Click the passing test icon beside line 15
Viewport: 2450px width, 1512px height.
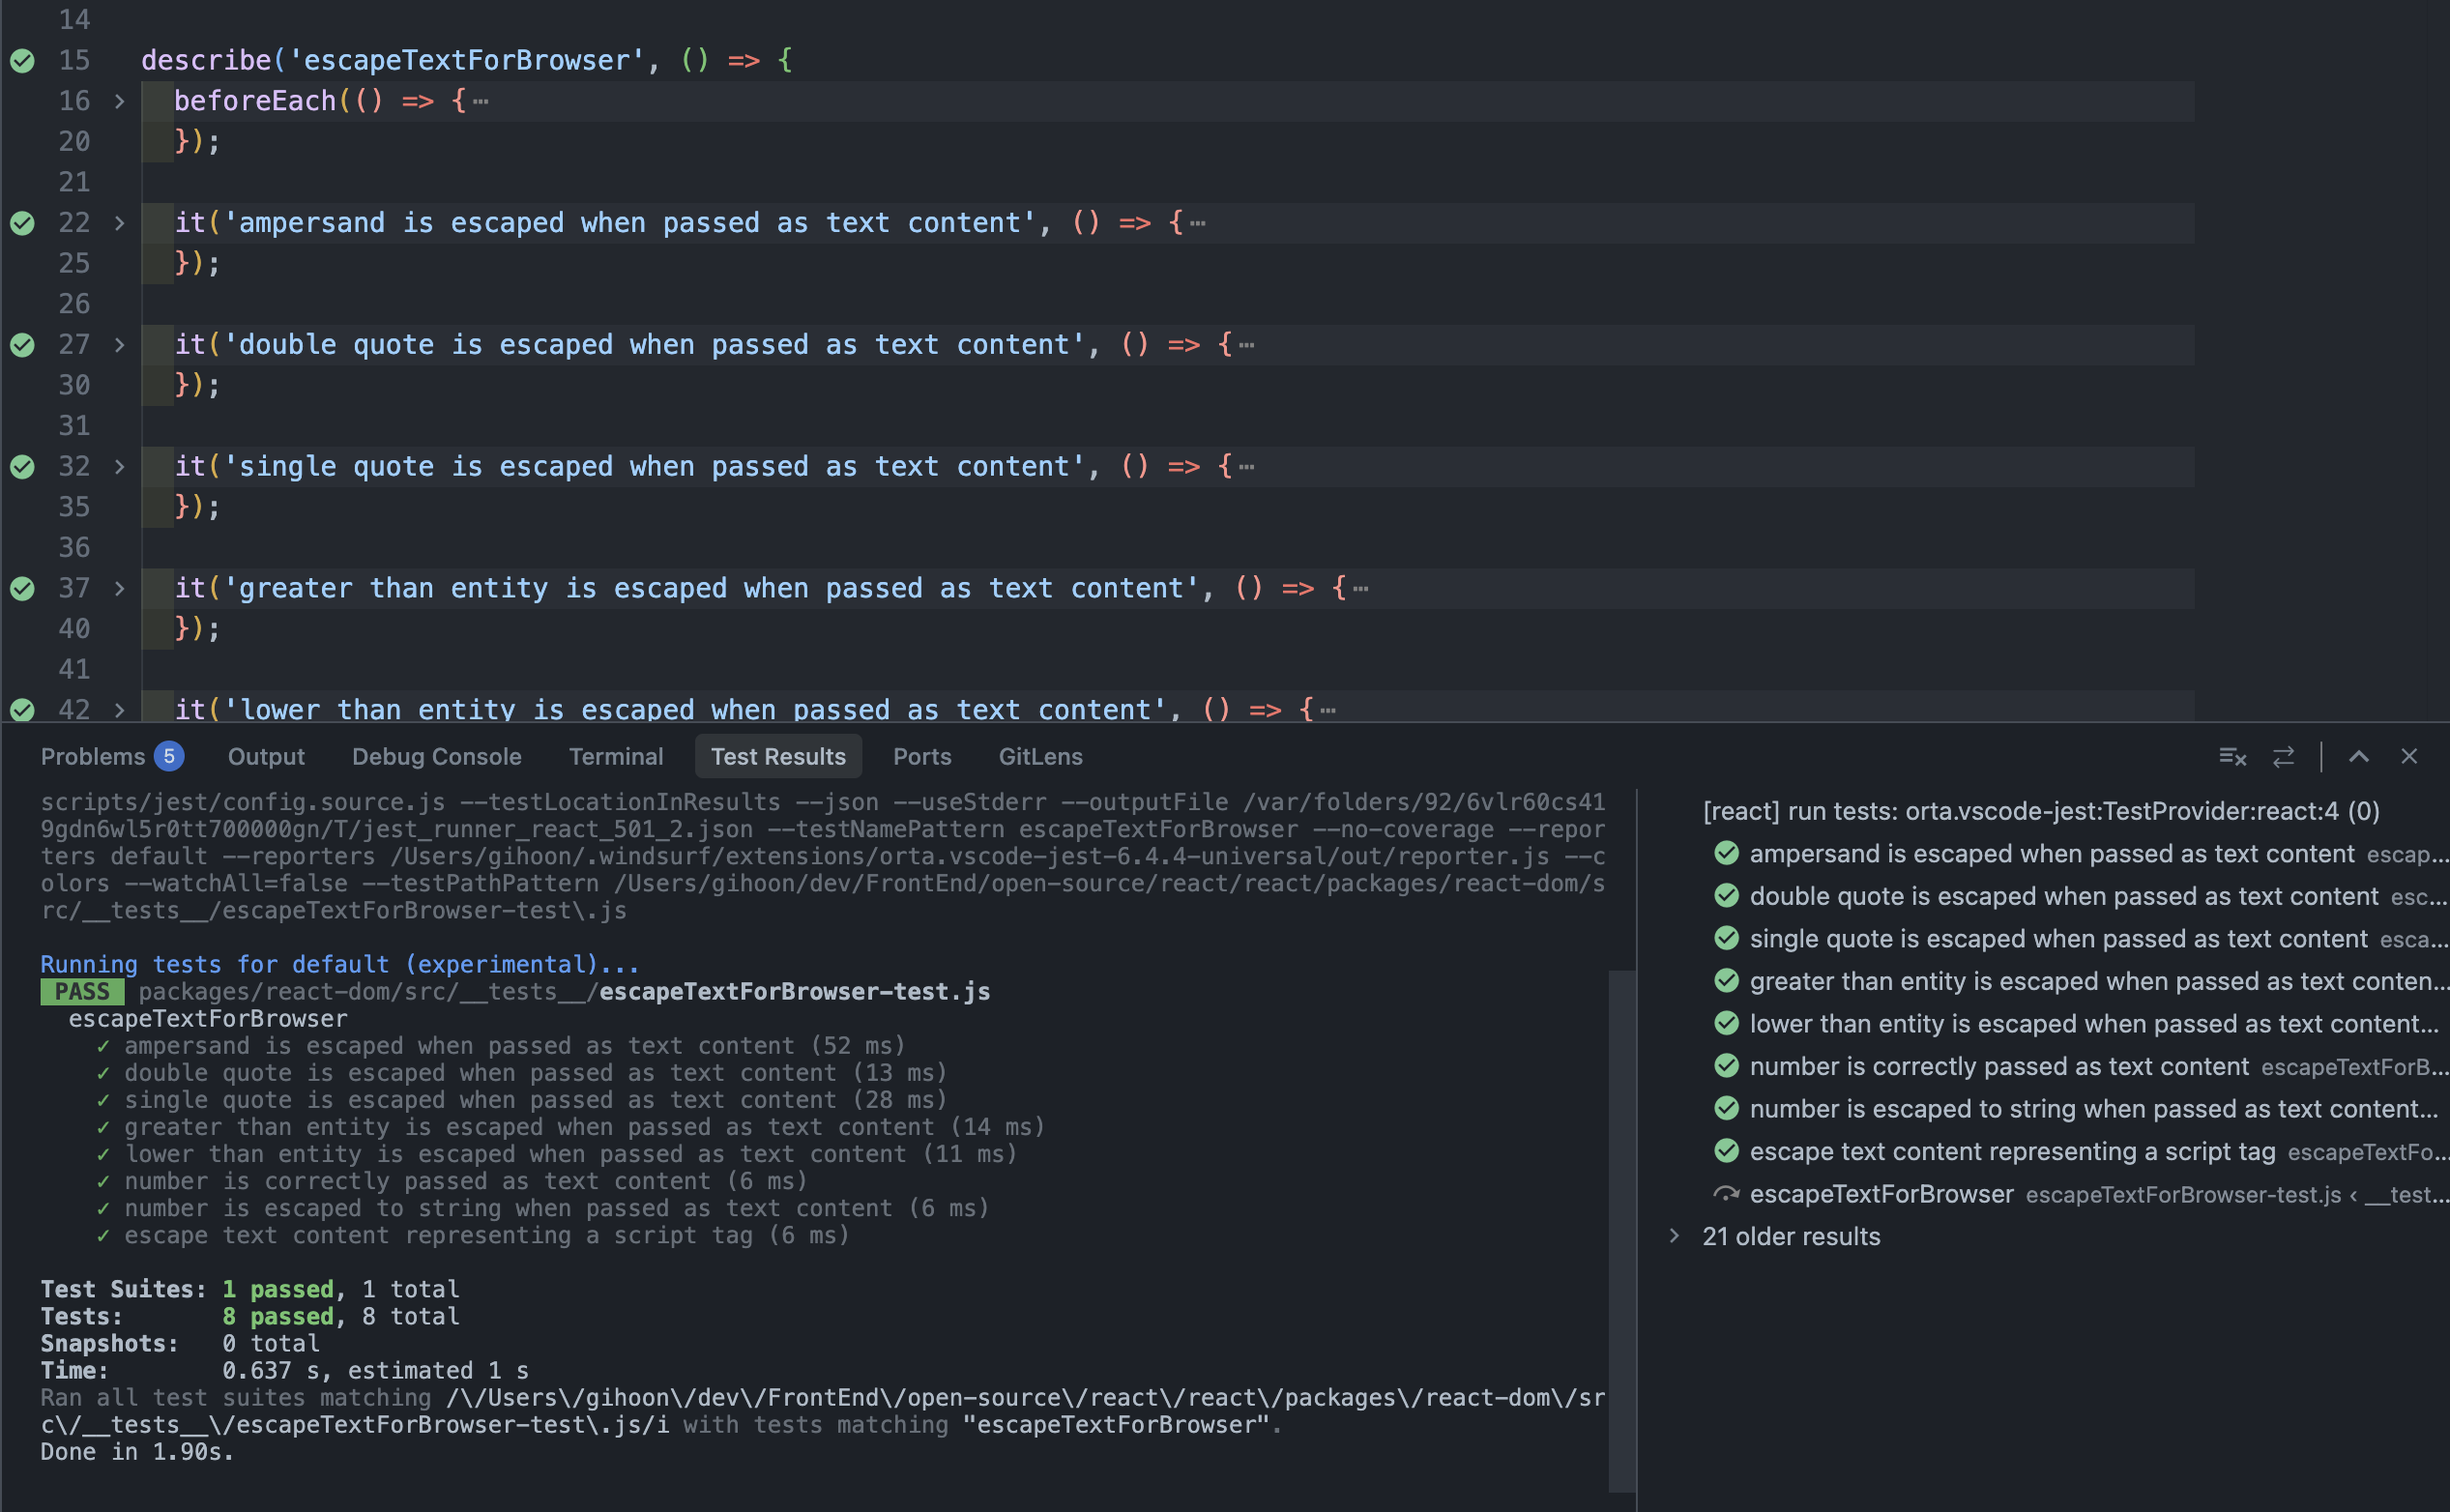point(22,59)
